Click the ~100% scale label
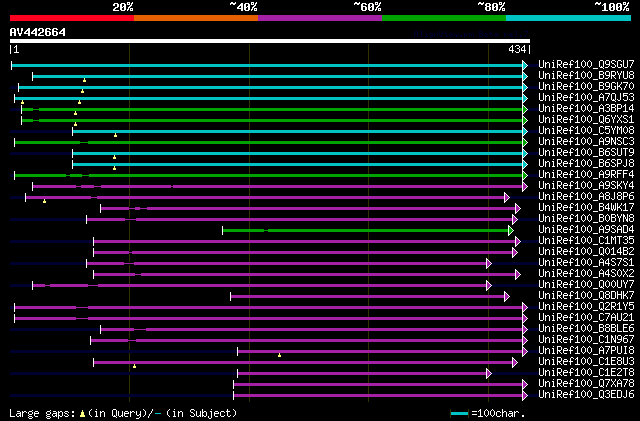The width and height of the screenshot is (640, 421). click(x=612, y=7)
